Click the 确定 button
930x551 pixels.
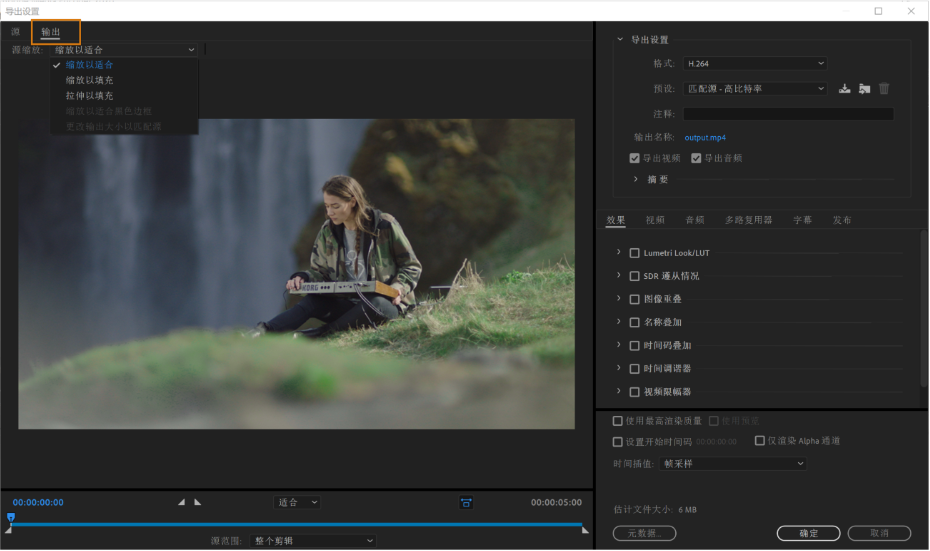pyautogui.click(x=808, y=534)
